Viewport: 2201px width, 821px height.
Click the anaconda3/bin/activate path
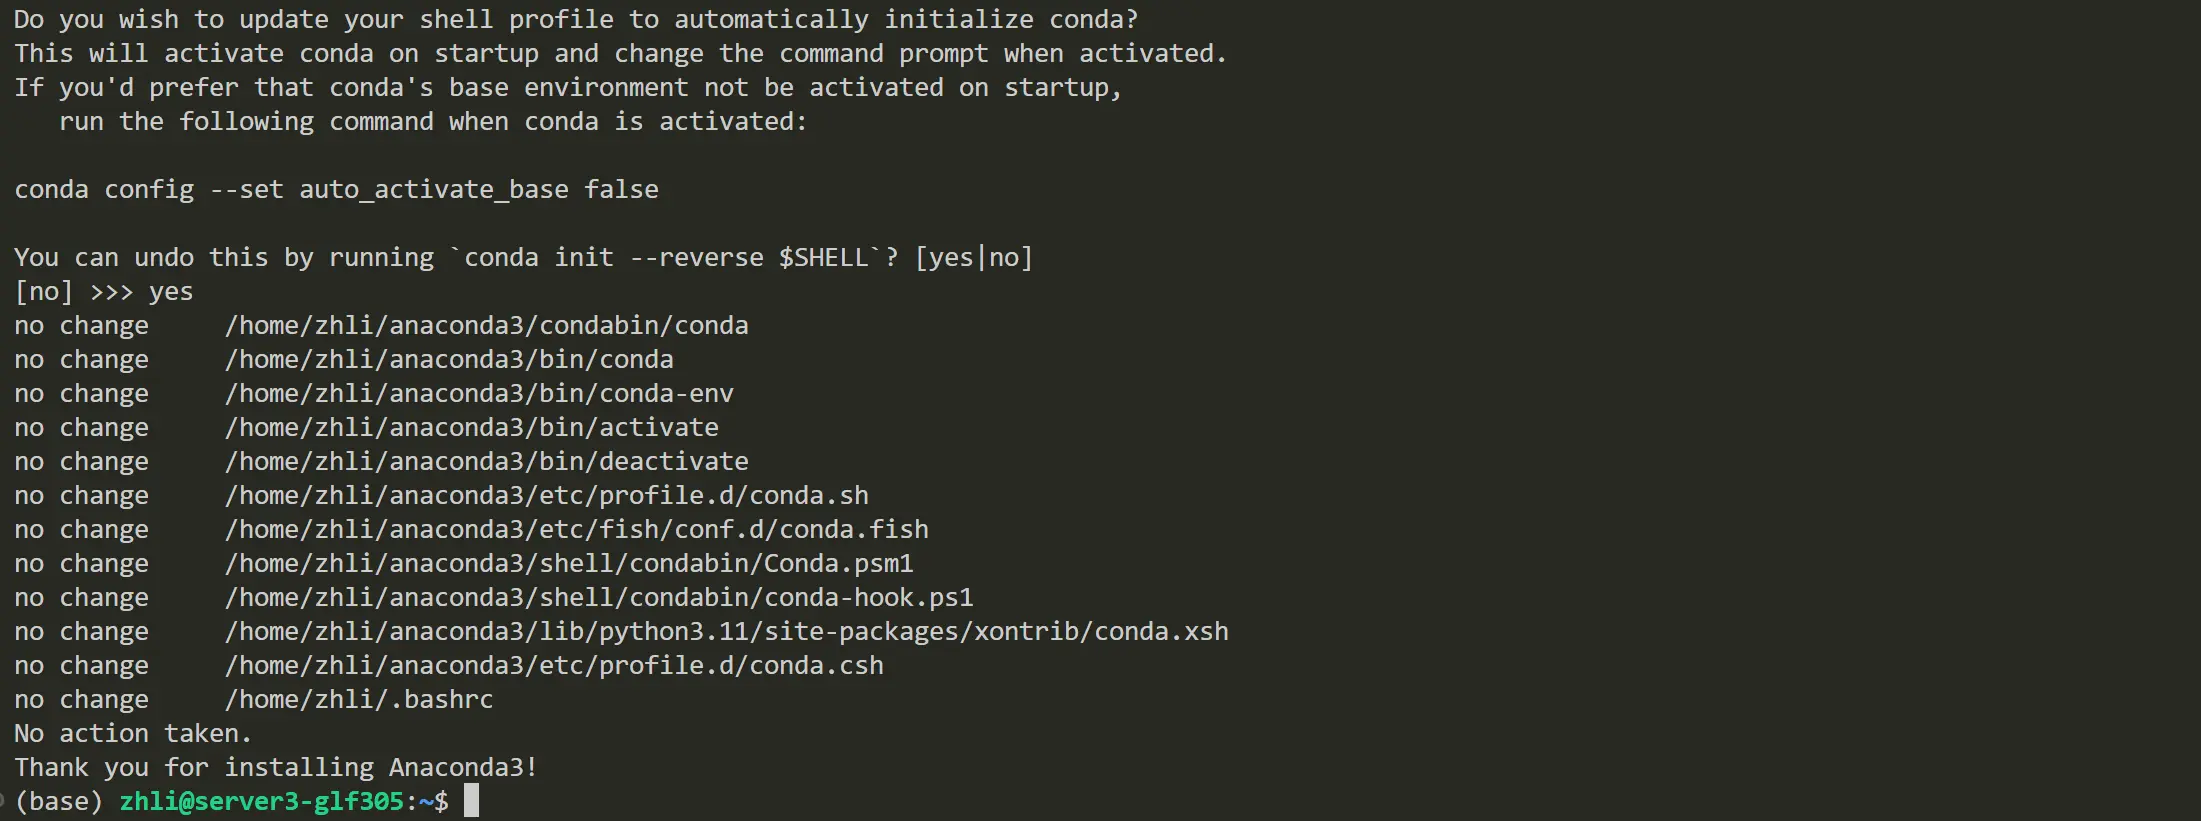[472, 427]
